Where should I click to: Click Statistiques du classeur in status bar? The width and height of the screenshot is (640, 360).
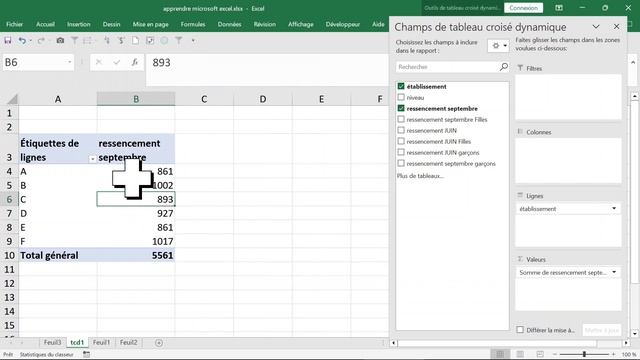click(47, 354)
